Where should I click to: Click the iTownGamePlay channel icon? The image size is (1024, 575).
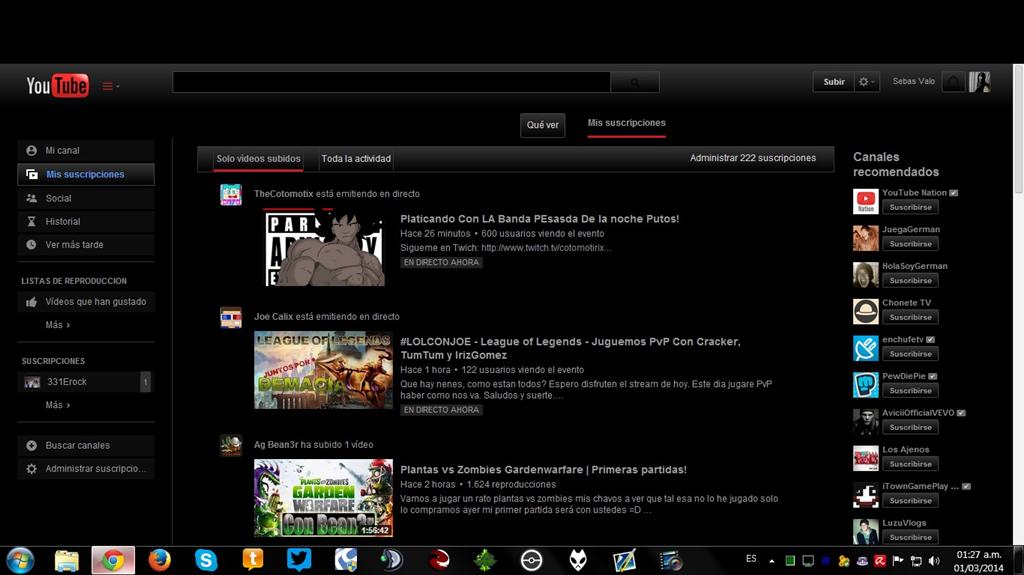click(x=865, y=495)
